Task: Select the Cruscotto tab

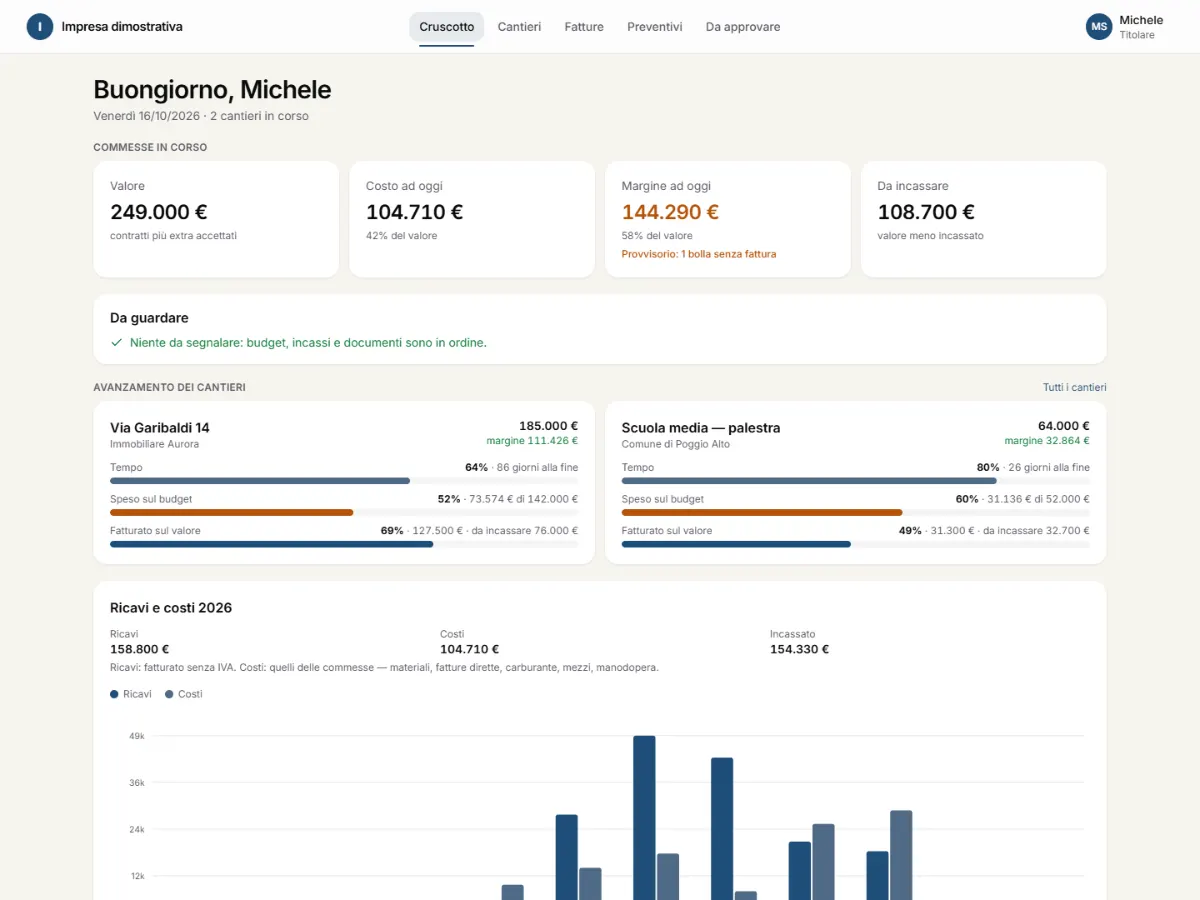Action: point(447,27)
